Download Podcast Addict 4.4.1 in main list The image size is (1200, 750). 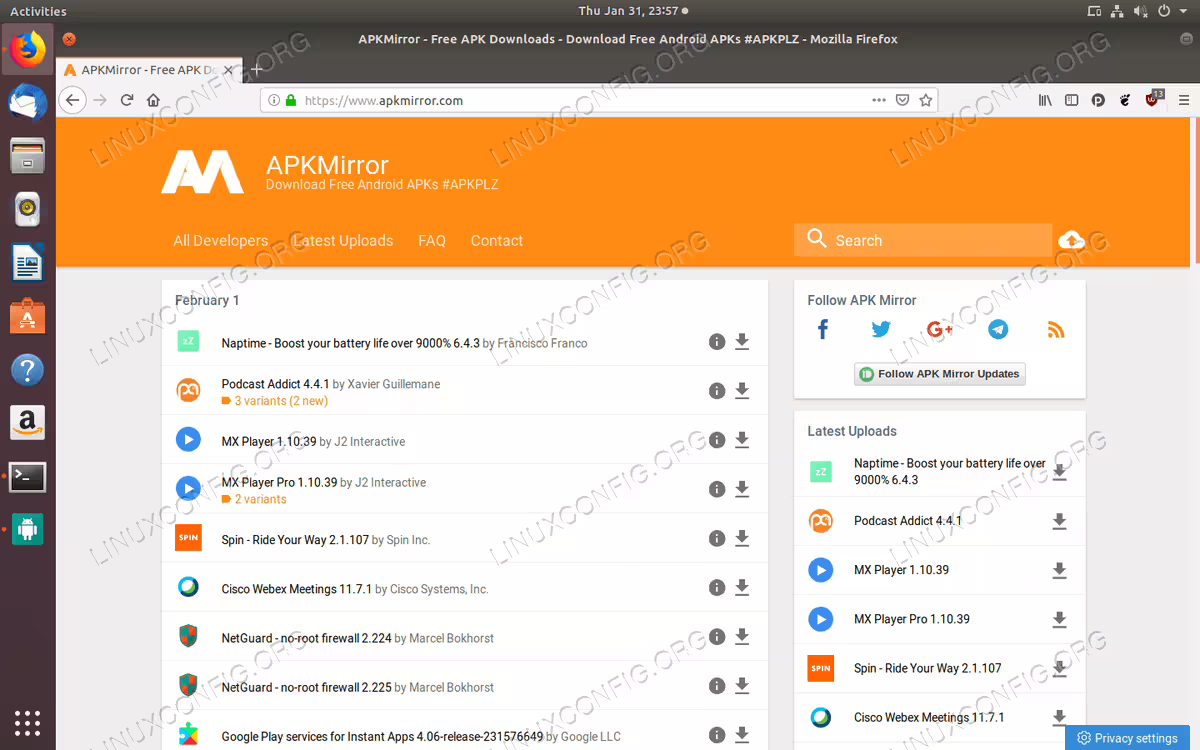click(x=742, y=391)
